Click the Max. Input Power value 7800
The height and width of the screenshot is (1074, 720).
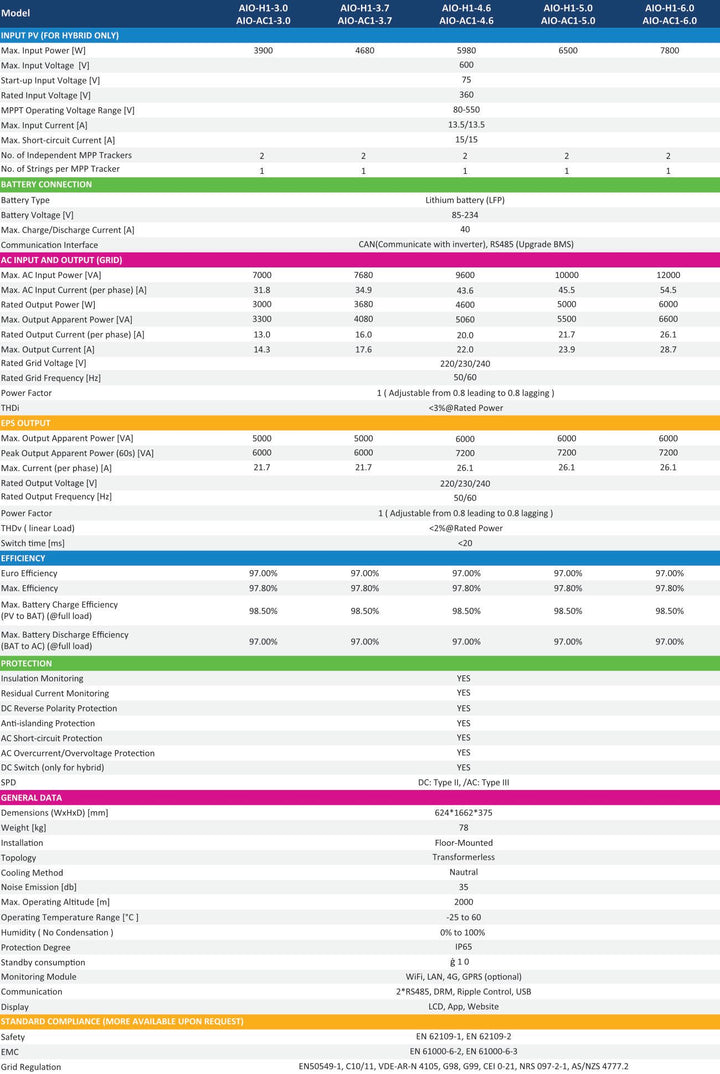(x=669, y=51)
